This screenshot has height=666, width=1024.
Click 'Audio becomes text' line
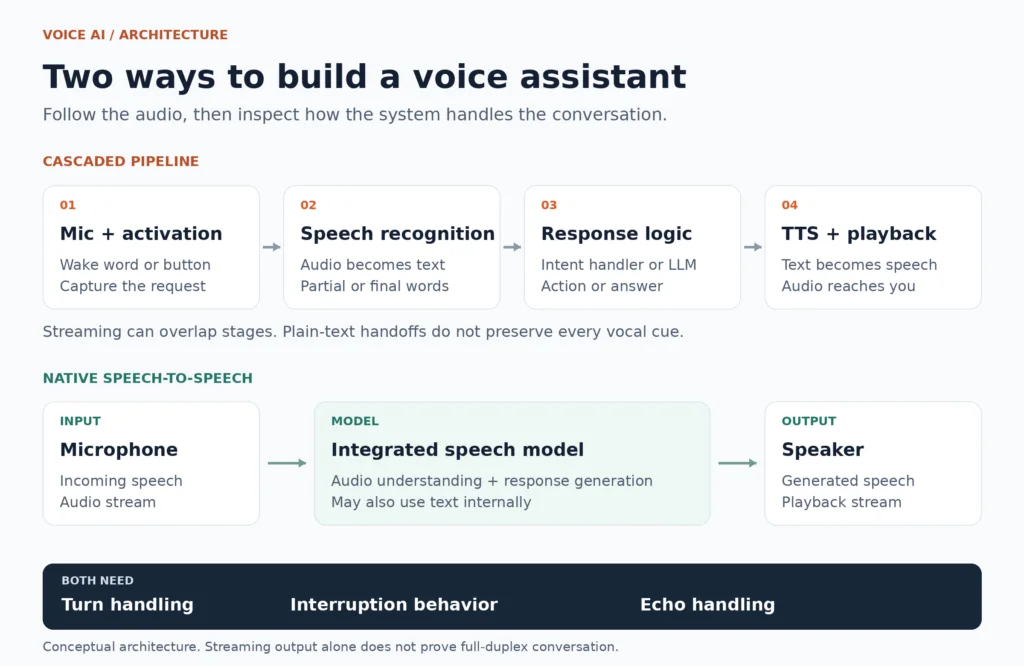click(372, 265)
